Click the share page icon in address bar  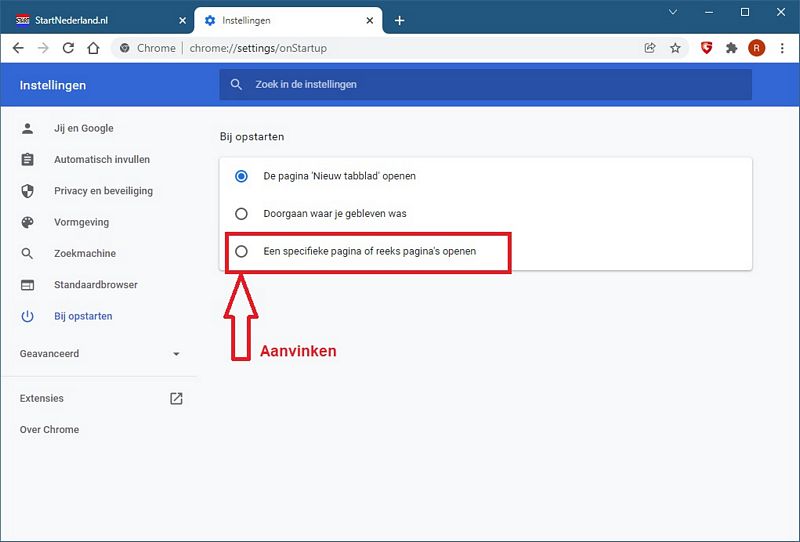tap(650, 48)
